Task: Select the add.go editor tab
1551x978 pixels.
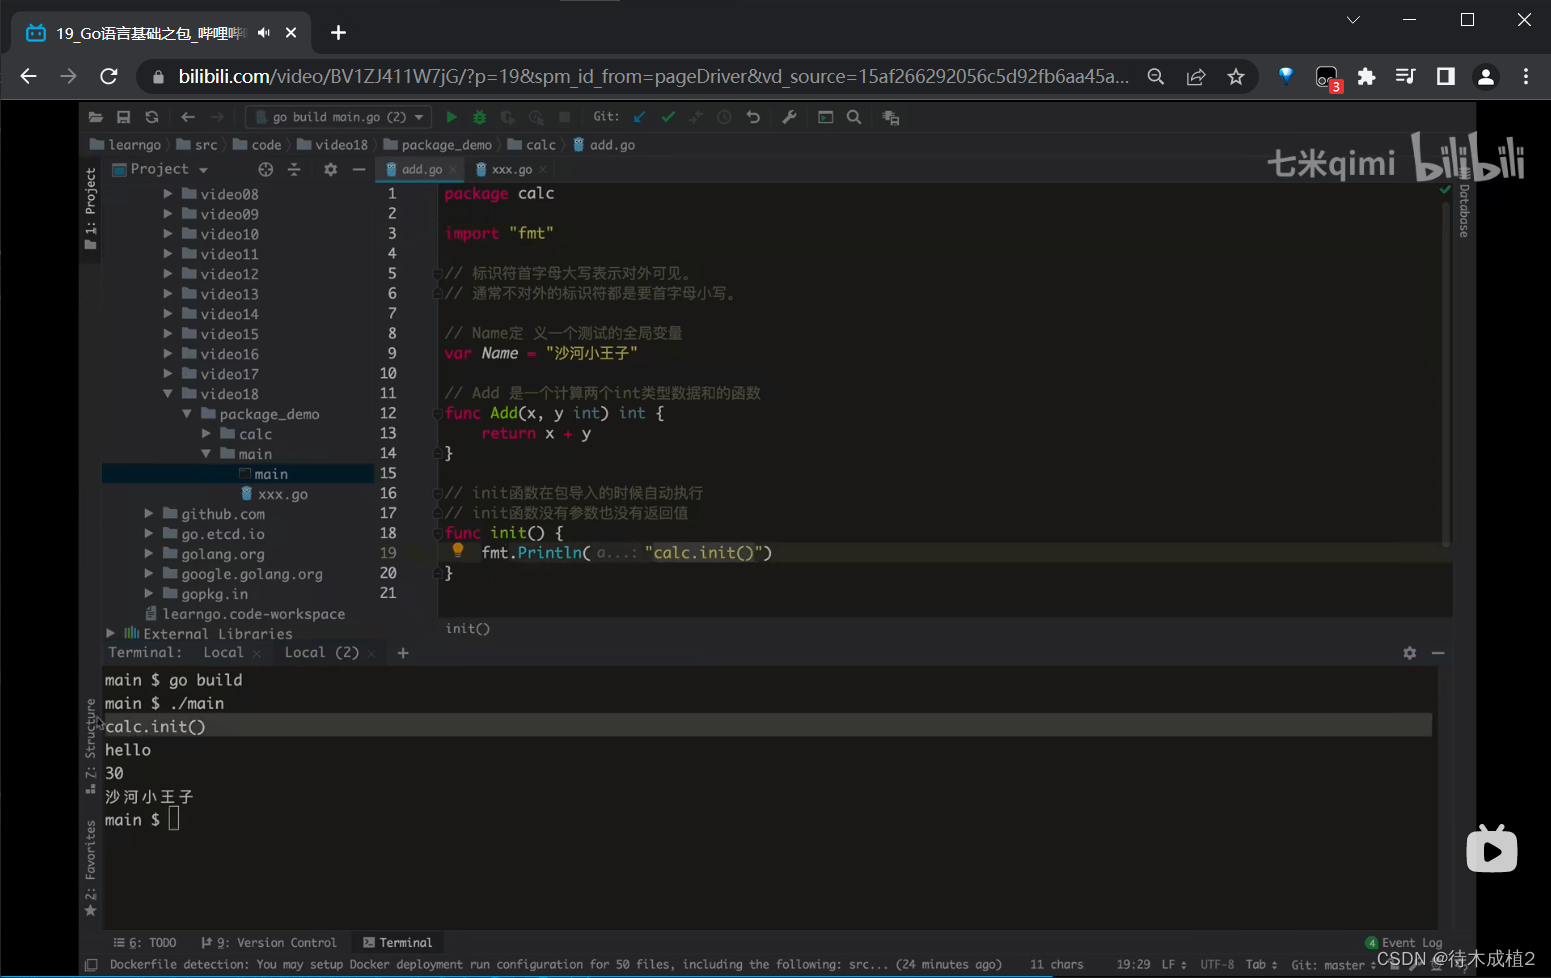Action: point(421,170)
